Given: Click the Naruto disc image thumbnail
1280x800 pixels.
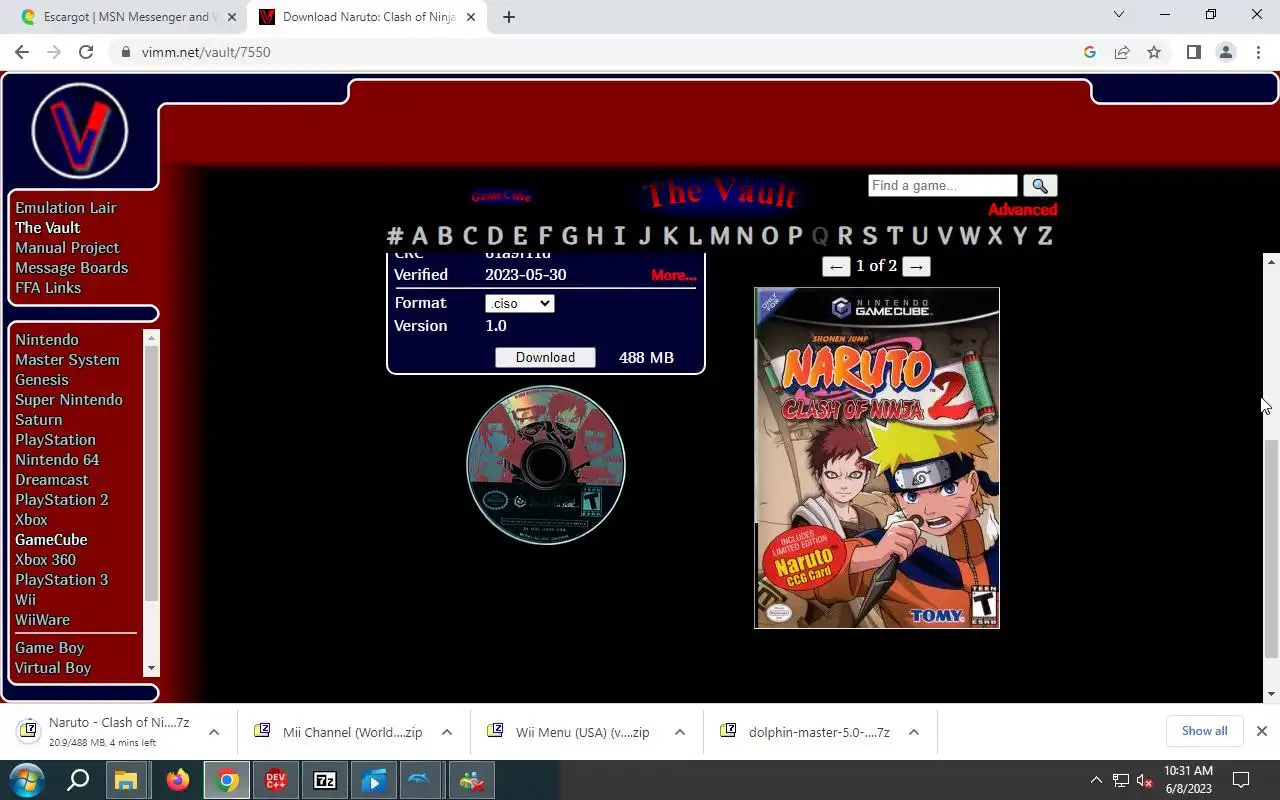Looking at the screenshot, I should coord(546,465).
